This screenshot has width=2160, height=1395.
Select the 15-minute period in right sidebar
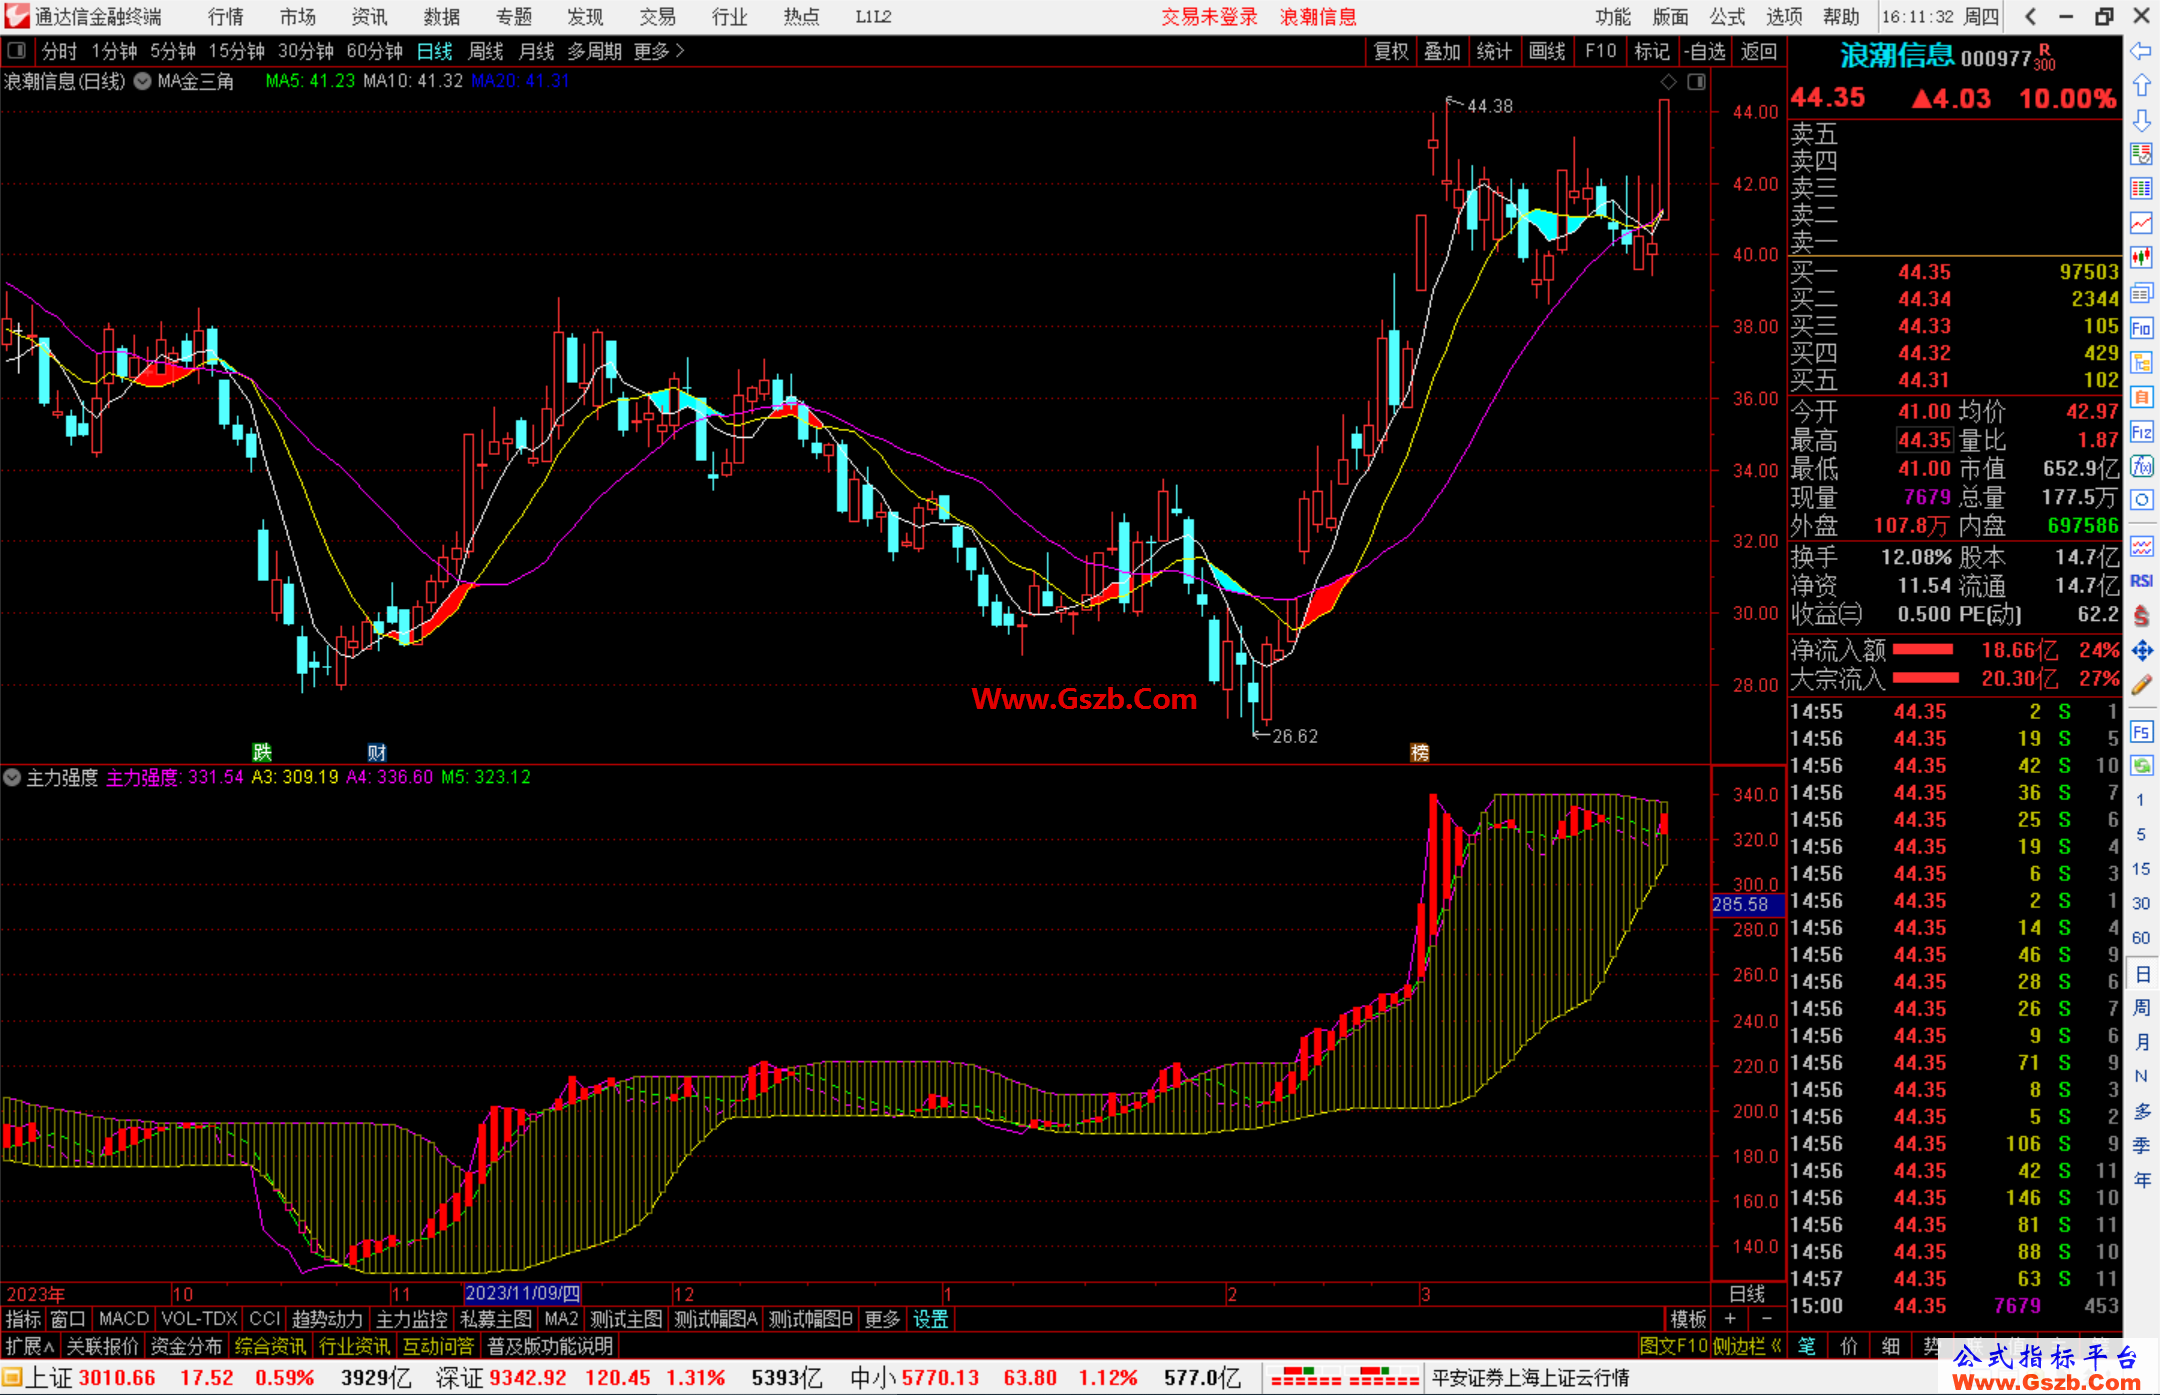pyautogui.click(x=2140, y=869)
